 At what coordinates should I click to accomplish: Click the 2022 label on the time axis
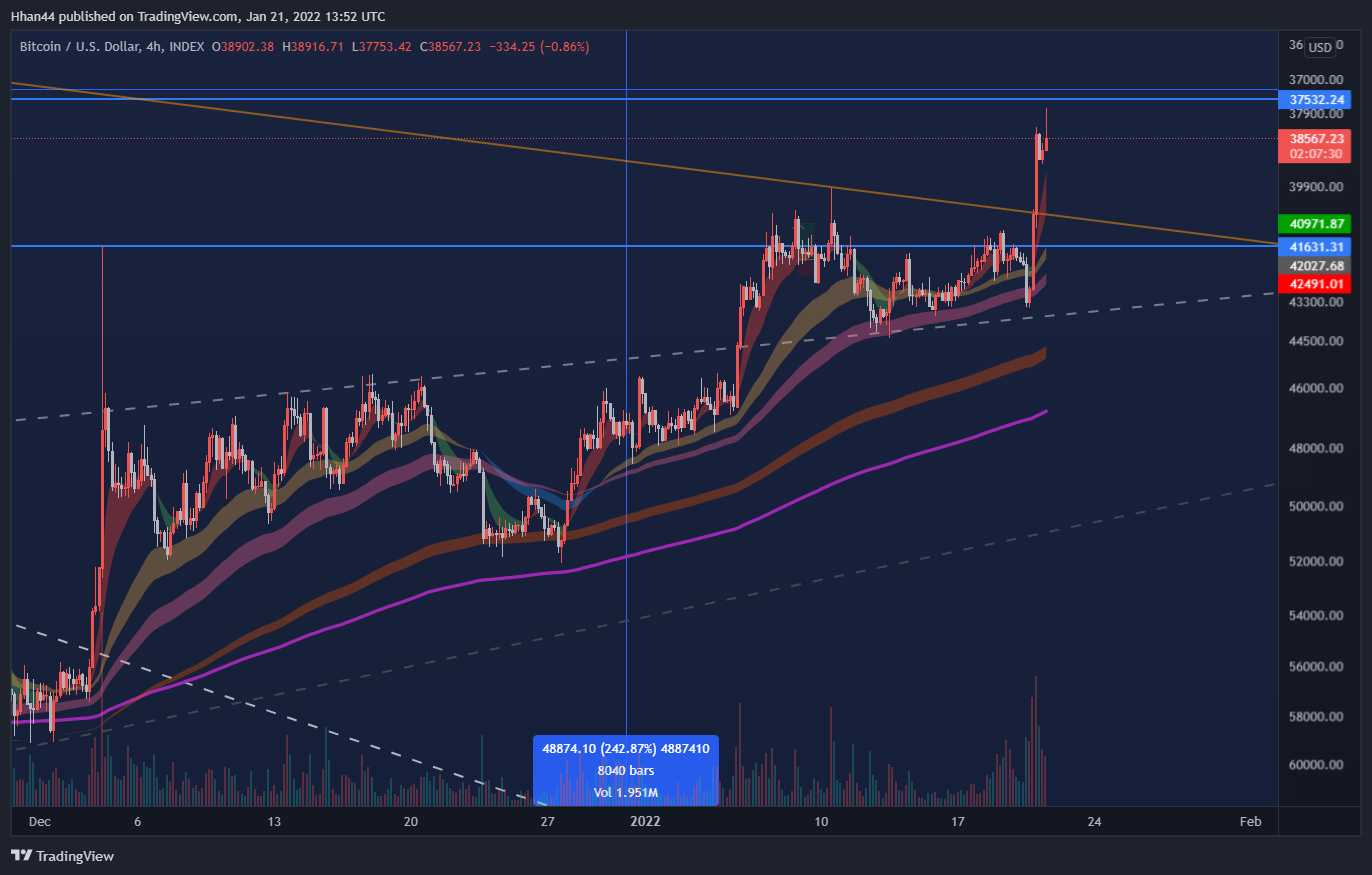tap(645, 822)
